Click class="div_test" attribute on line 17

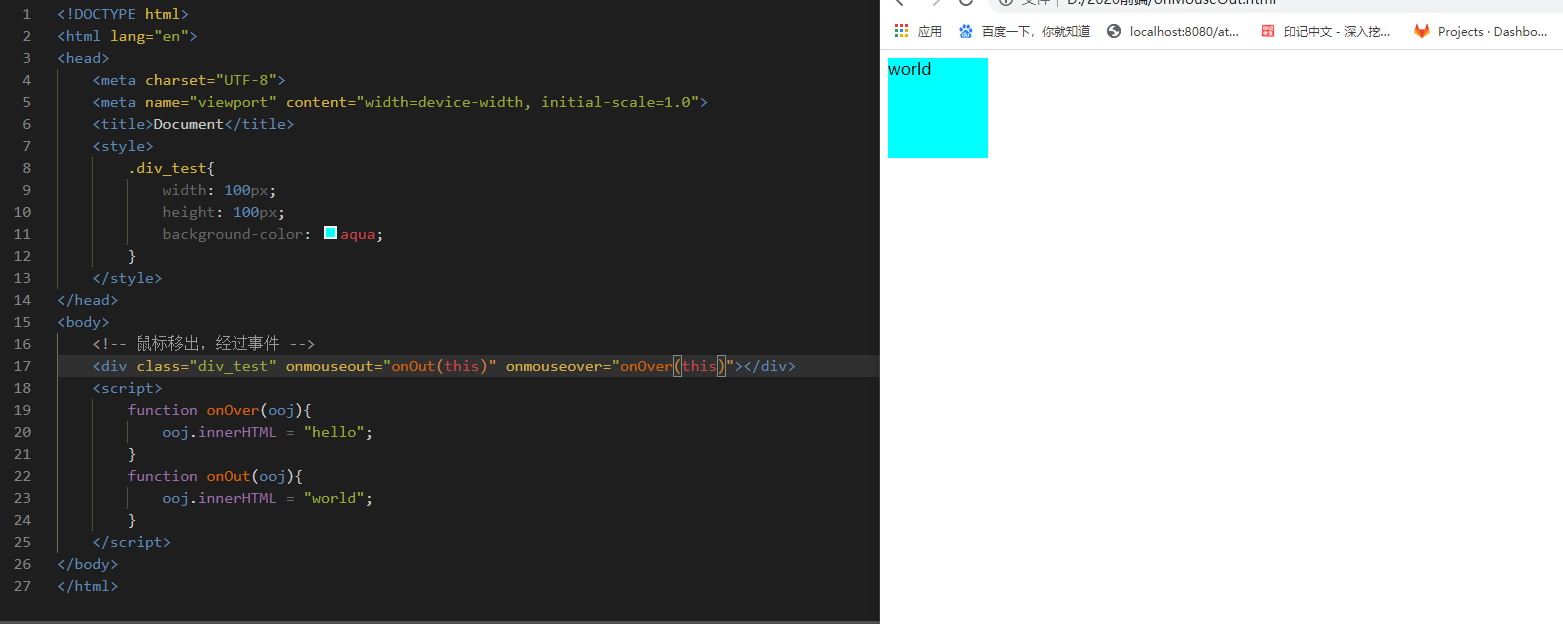[207, 366]
